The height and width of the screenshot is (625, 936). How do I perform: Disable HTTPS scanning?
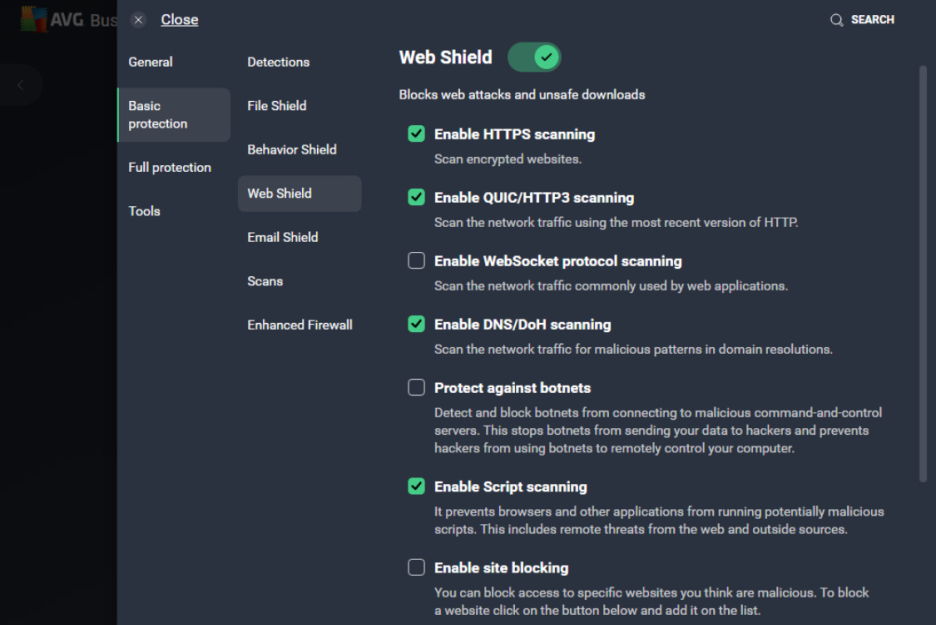[416, 134]
